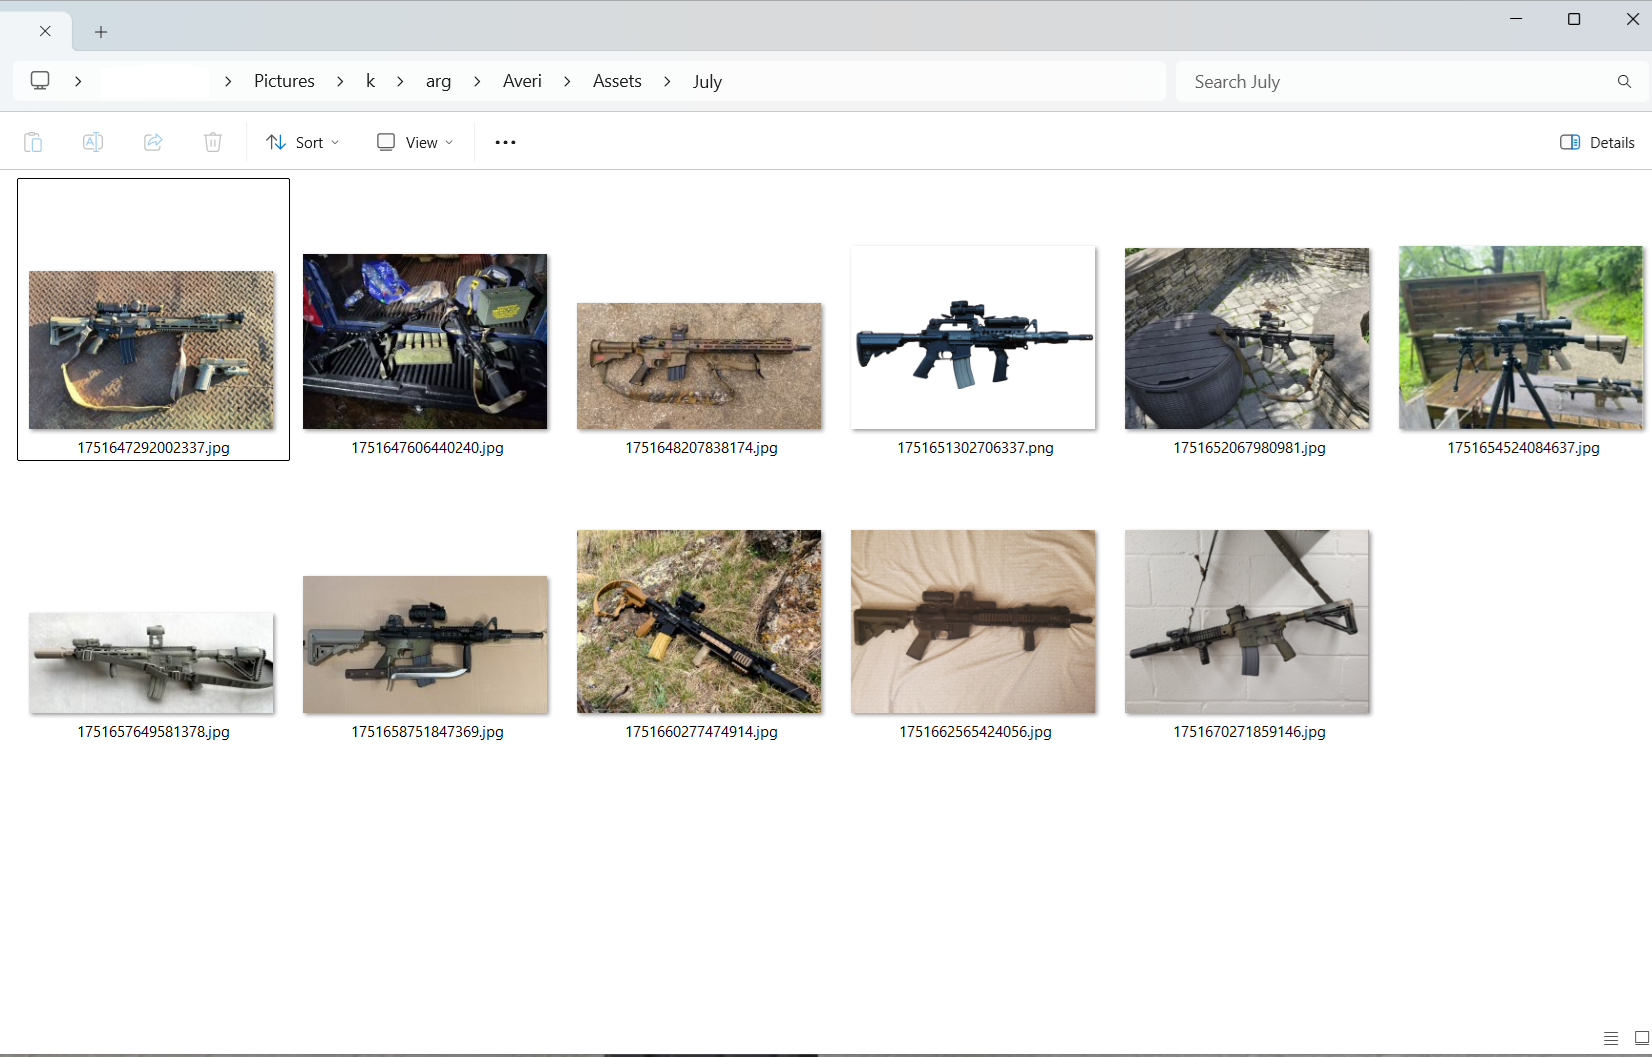
Task: Expand the chevron after the k folder
Action: click(400, 81)
